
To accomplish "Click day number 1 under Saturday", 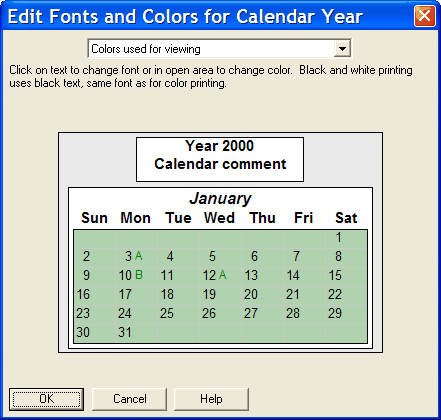I will pos(338,238).
